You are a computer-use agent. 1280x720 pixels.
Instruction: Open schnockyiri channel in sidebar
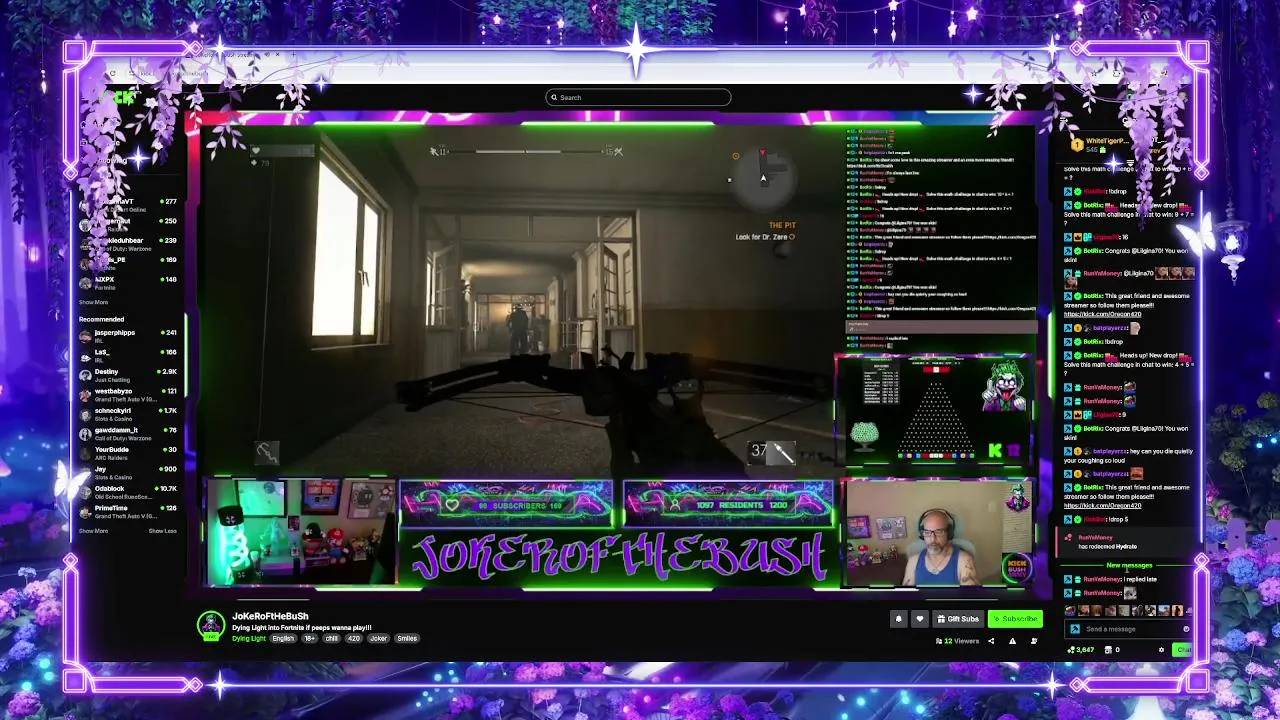tap(128, 414)
